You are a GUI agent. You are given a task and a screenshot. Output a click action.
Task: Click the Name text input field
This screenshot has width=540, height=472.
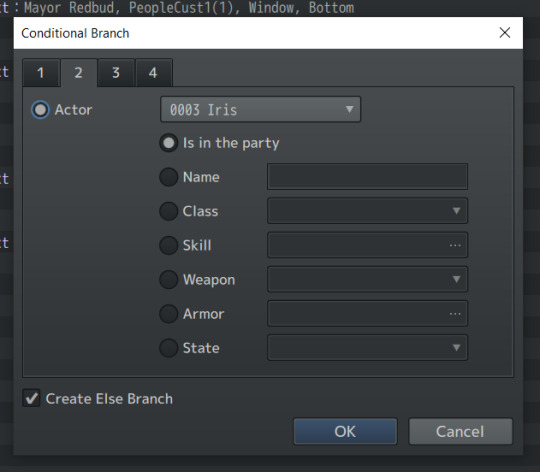(367, 177)
